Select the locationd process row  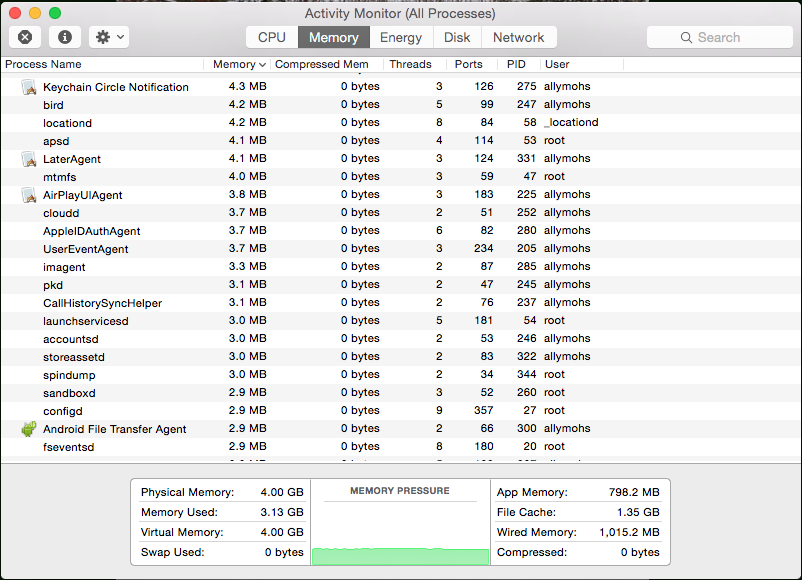pos(401,123)
